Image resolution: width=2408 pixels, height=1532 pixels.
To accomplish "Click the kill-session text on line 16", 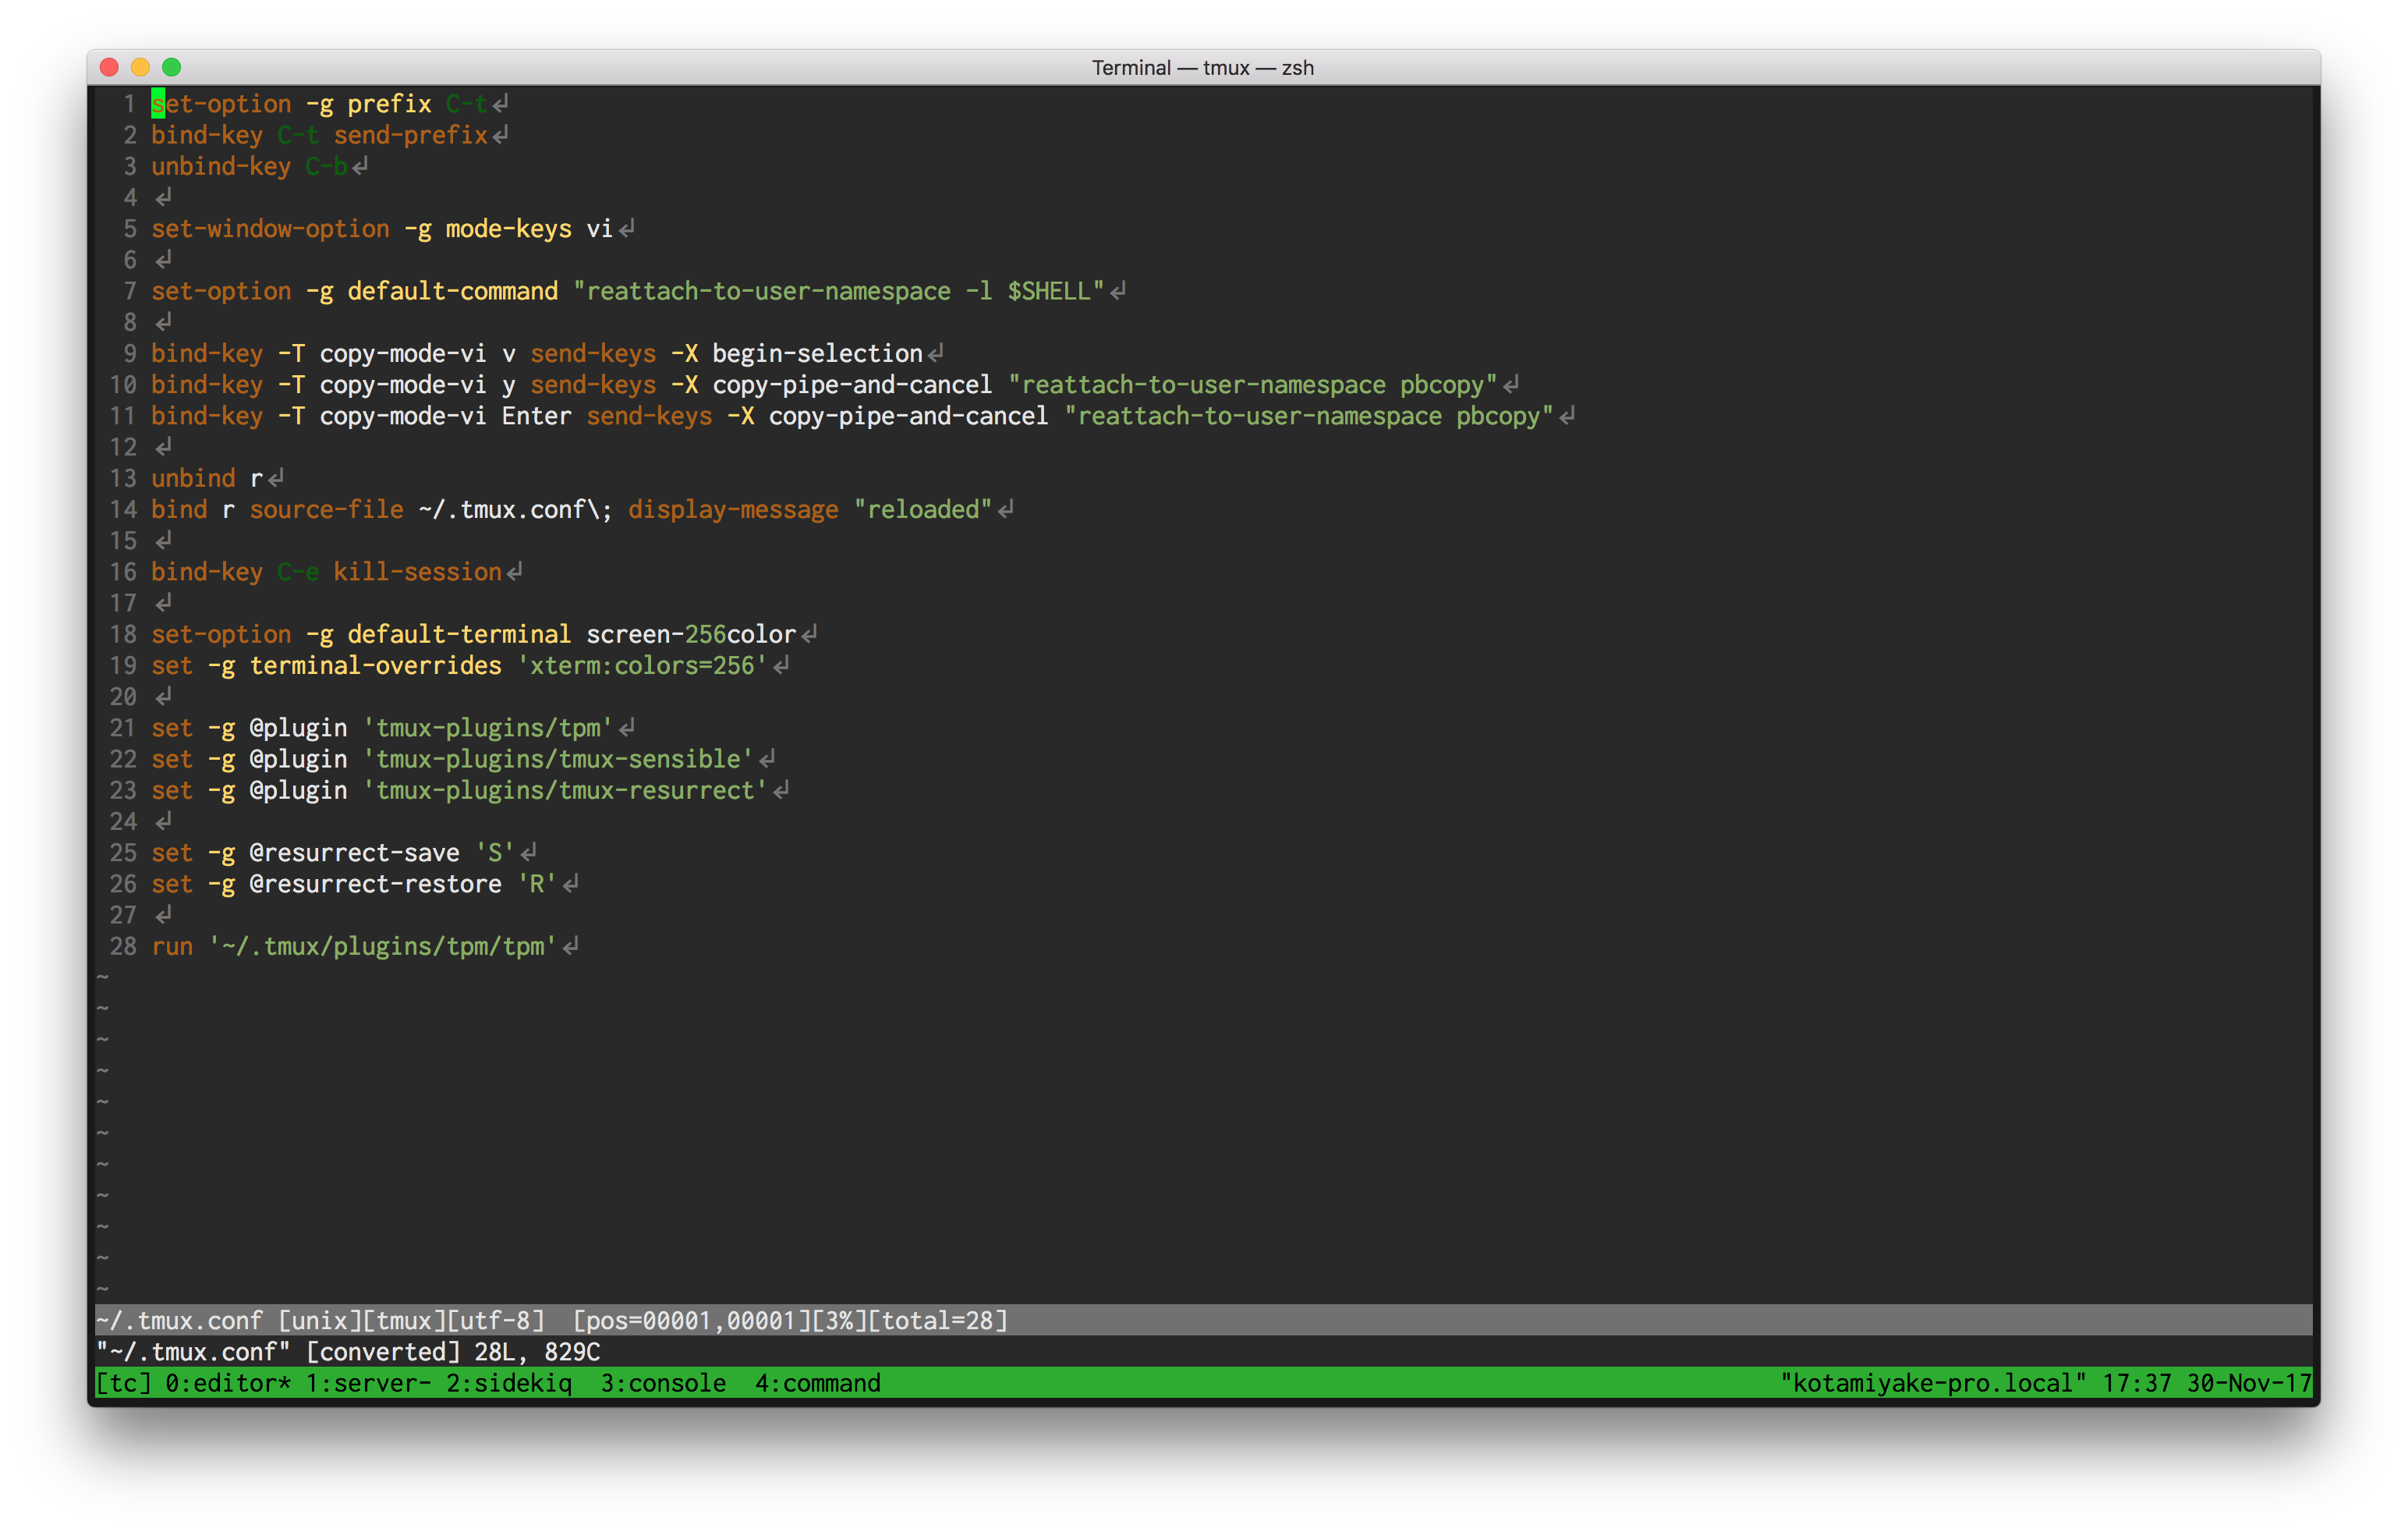I will (417, 572).
